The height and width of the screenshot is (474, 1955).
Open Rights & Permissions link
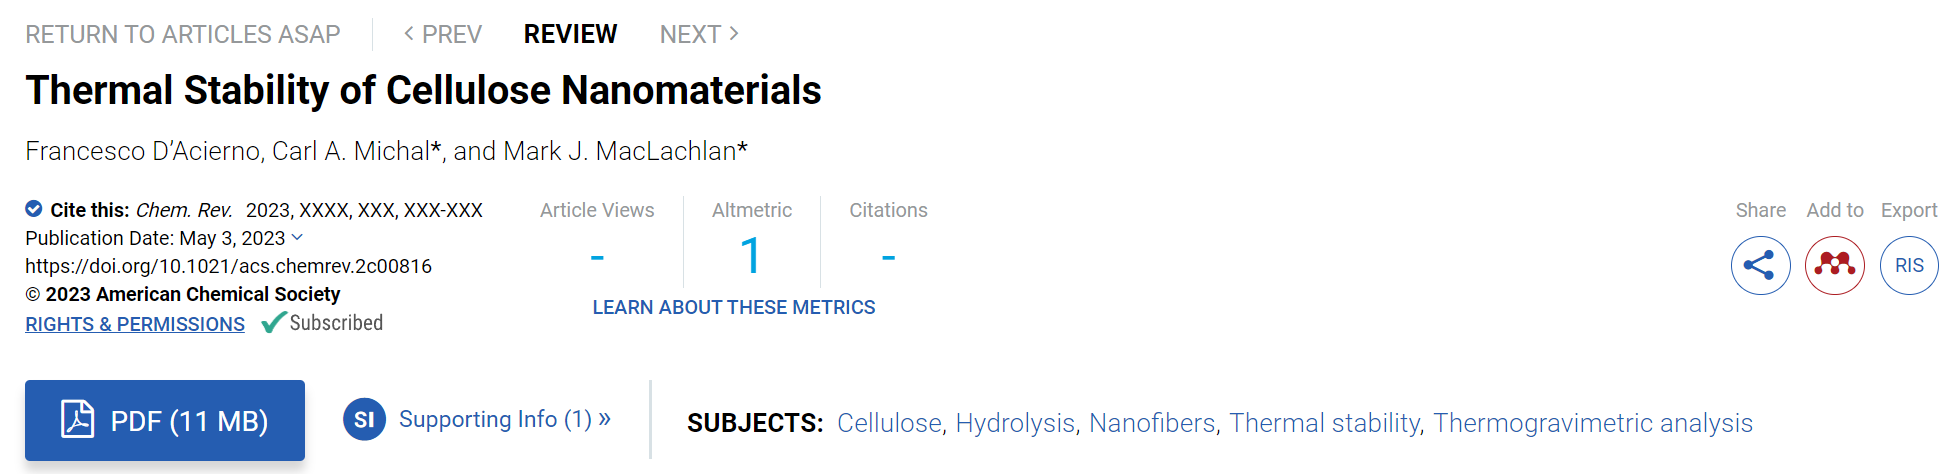(x=135, y=324)
